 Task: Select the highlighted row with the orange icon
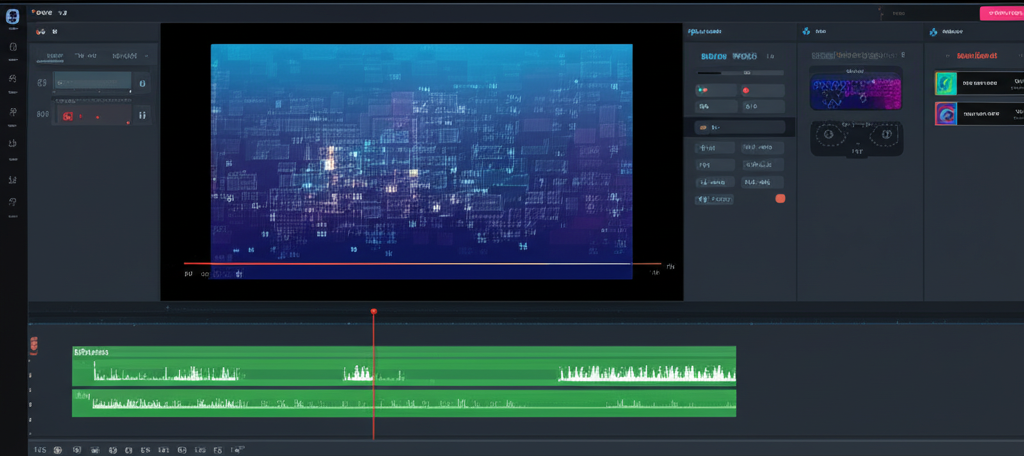click(x=739, y=127)
